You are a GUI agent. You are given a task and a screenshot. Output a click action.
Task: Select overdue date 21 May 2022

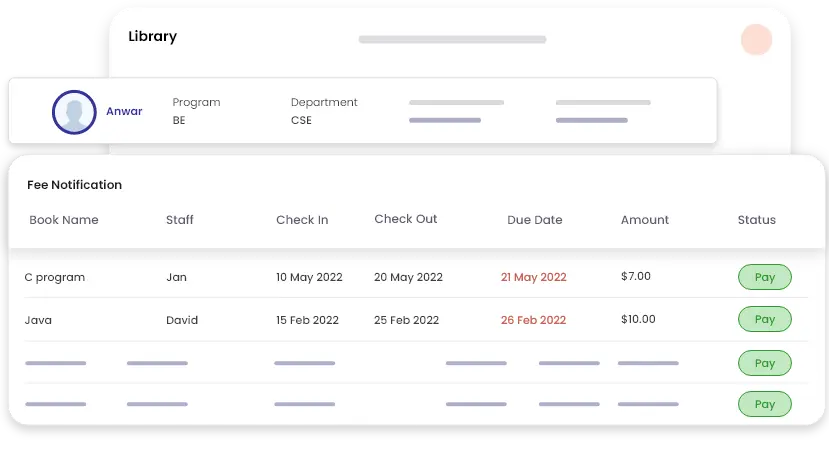tap(534, 278)
